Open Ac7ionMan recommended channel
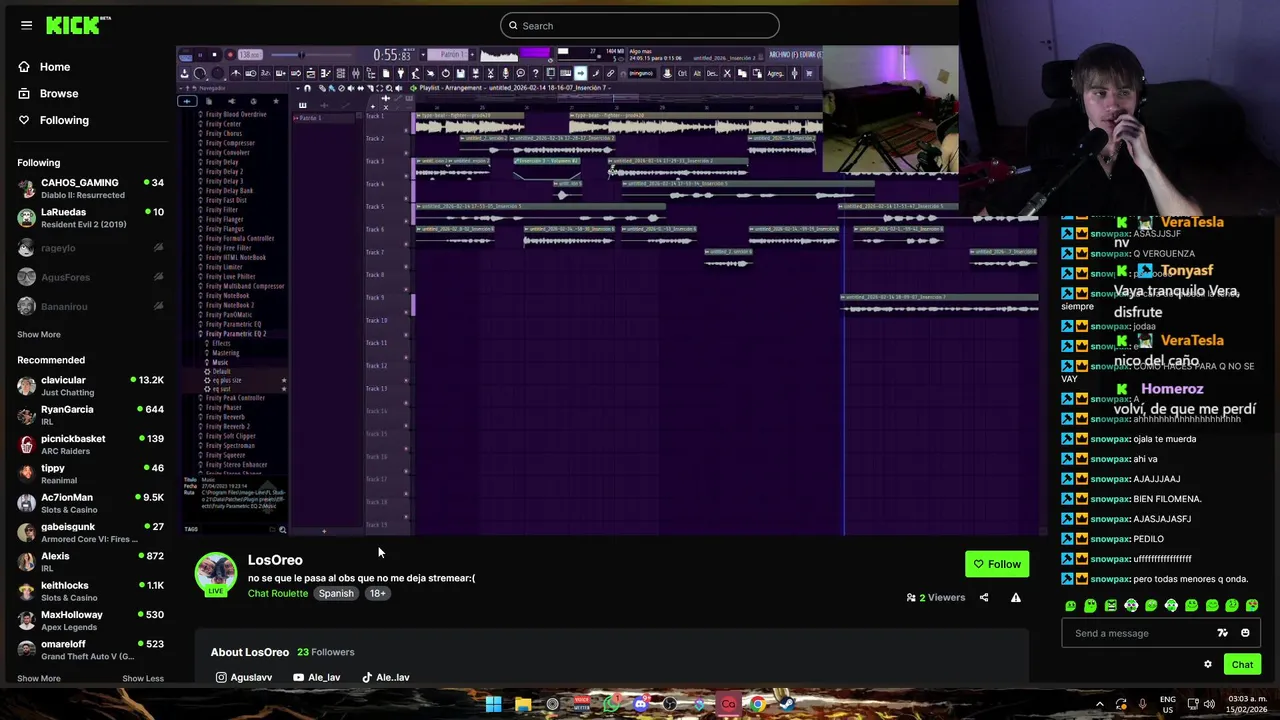Image resolution: width=1280 pixels, height=720 pixels. [90, 503]
